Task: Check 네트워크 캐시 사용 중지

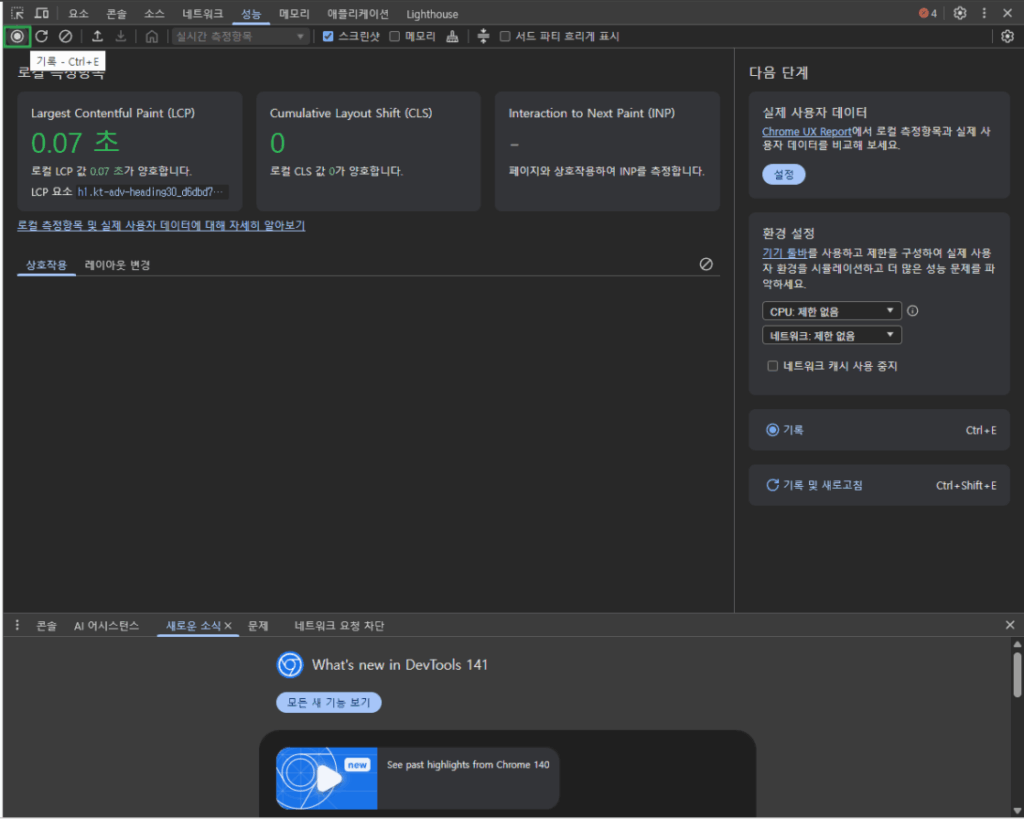Action: [773, 365]
